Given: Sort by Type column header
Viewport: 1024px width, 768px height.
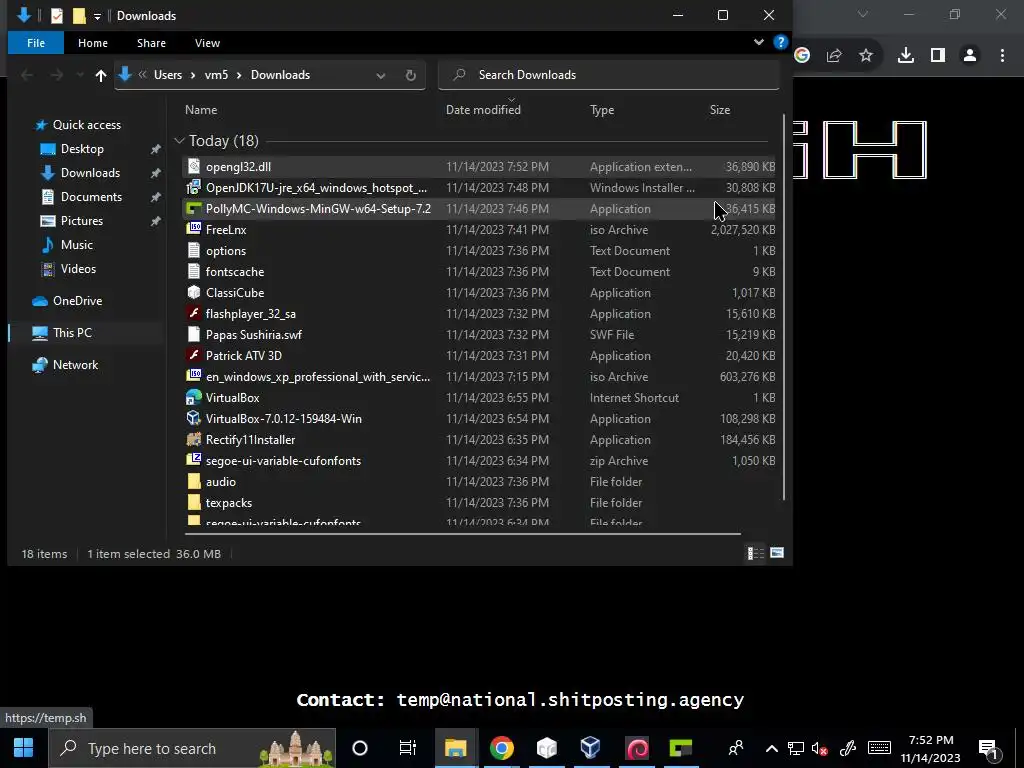Looking at the screenshot, I should tap(601, 110).
